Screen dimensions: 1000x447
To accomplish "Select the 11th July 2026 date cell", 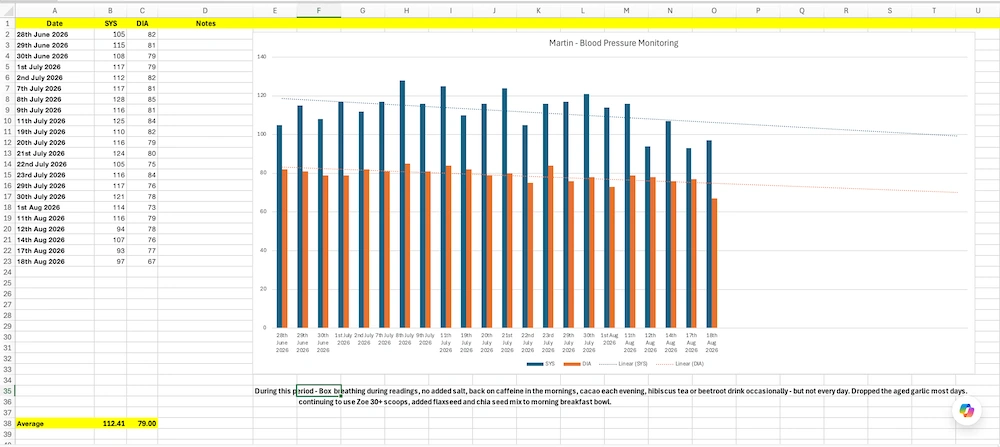I will click(54, 121).
